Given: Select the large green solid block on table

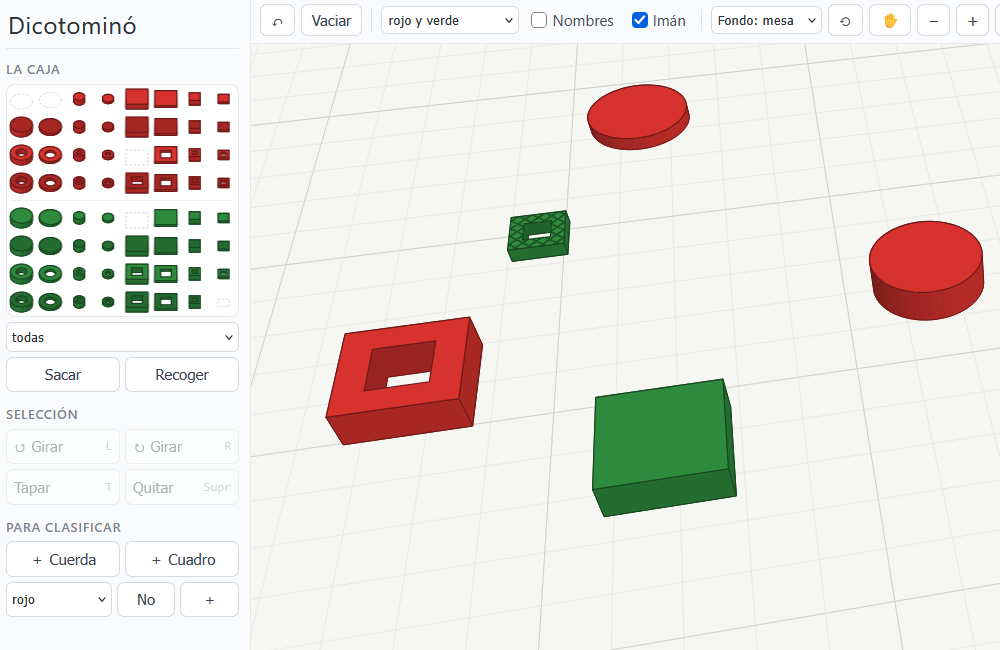Looking at the screenshot, I should (x=663, y=447).
